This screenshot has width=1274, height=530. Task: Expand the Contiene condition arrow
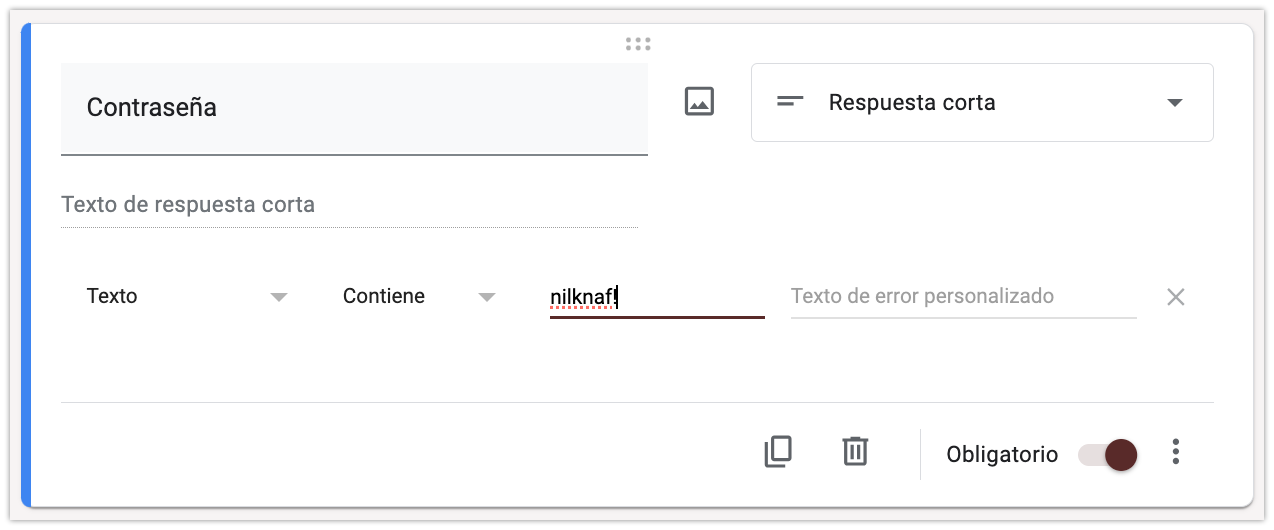click(487, 297)
